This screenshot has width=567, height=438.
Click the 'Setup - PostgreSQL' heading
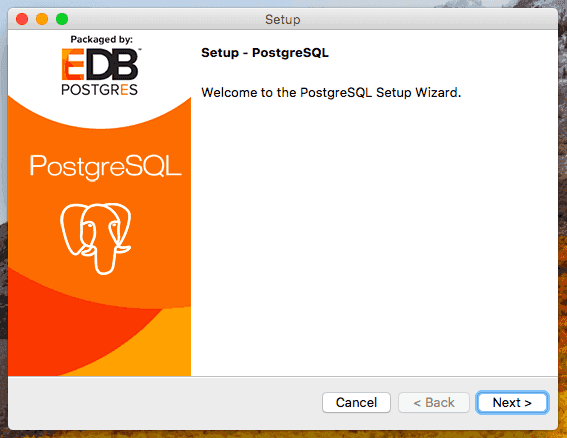point(265,53)
